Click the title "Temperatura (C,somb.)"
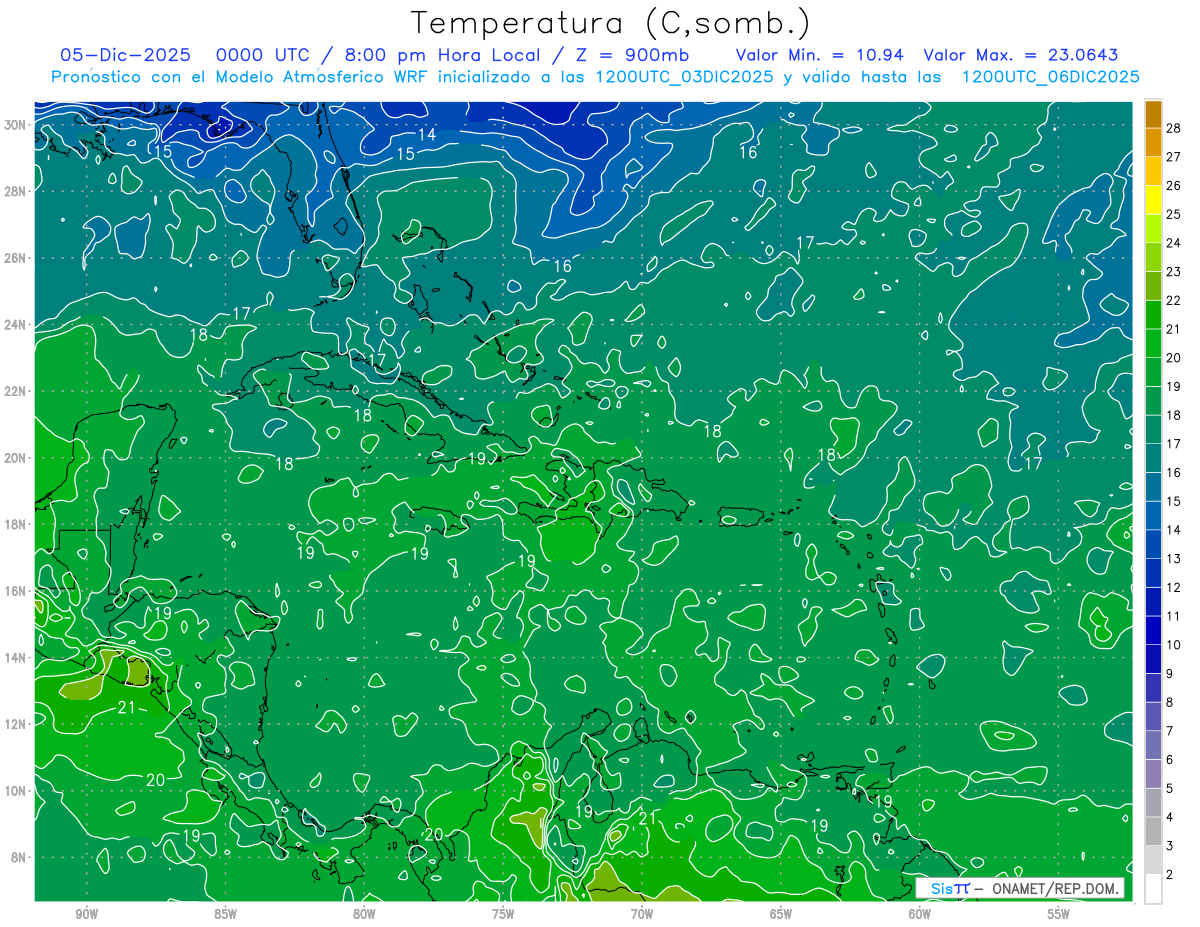The width and height of the screenshot is (1200, 927). [x=611, y=22]
